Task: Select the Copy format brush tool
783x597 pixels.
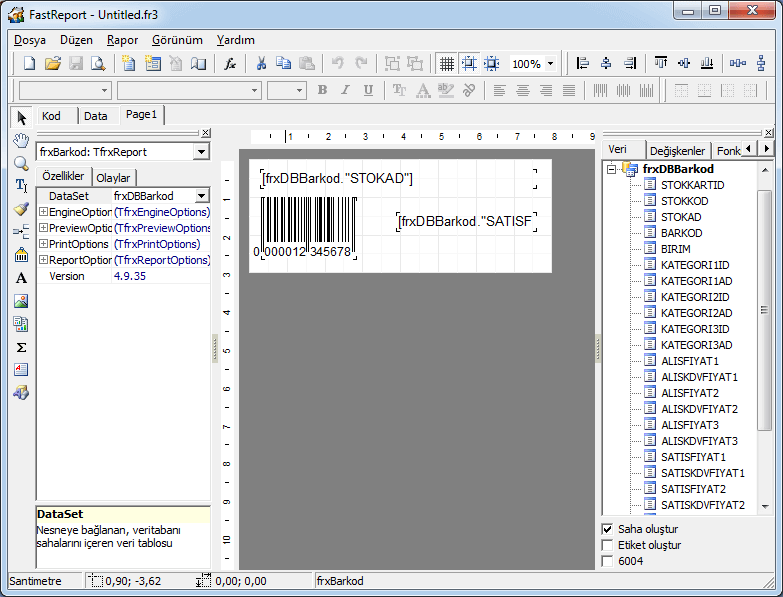Action: [21, 209]
